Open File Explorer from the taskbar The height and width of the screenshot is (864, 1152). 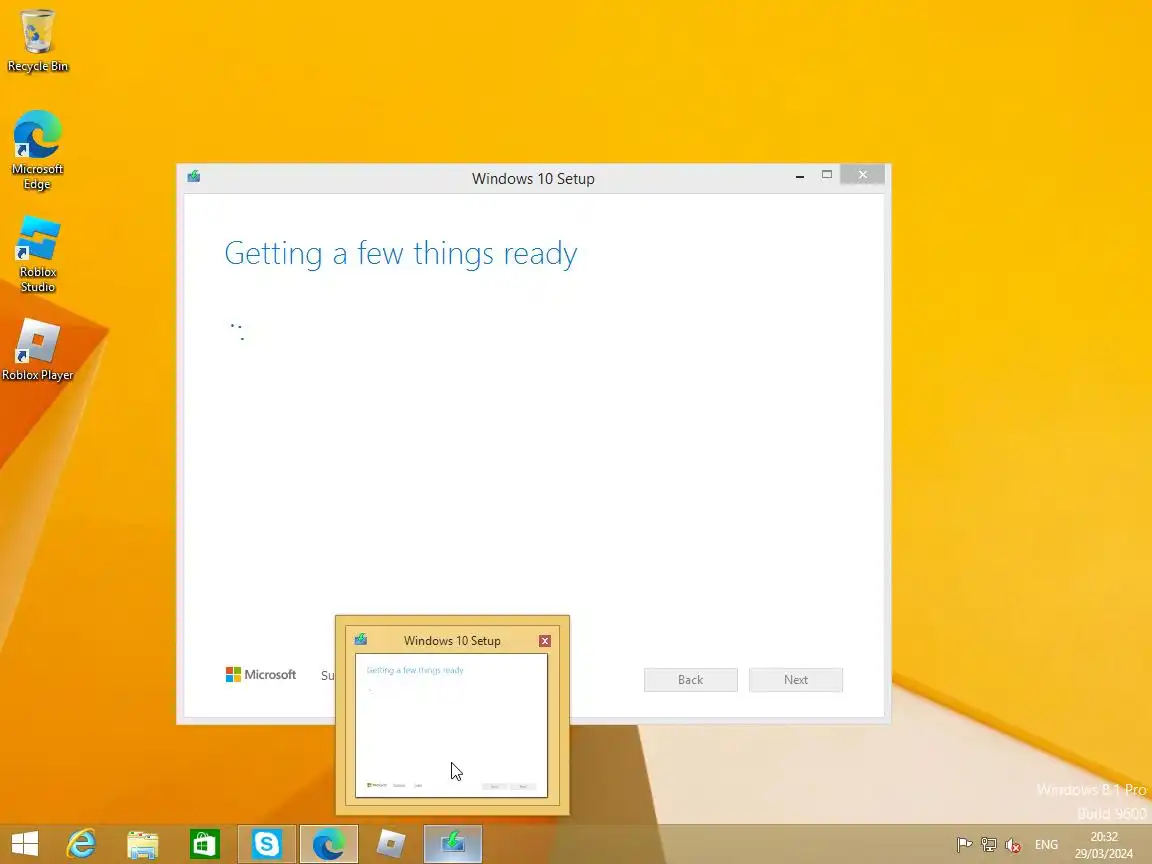click(x=143, y=843)
